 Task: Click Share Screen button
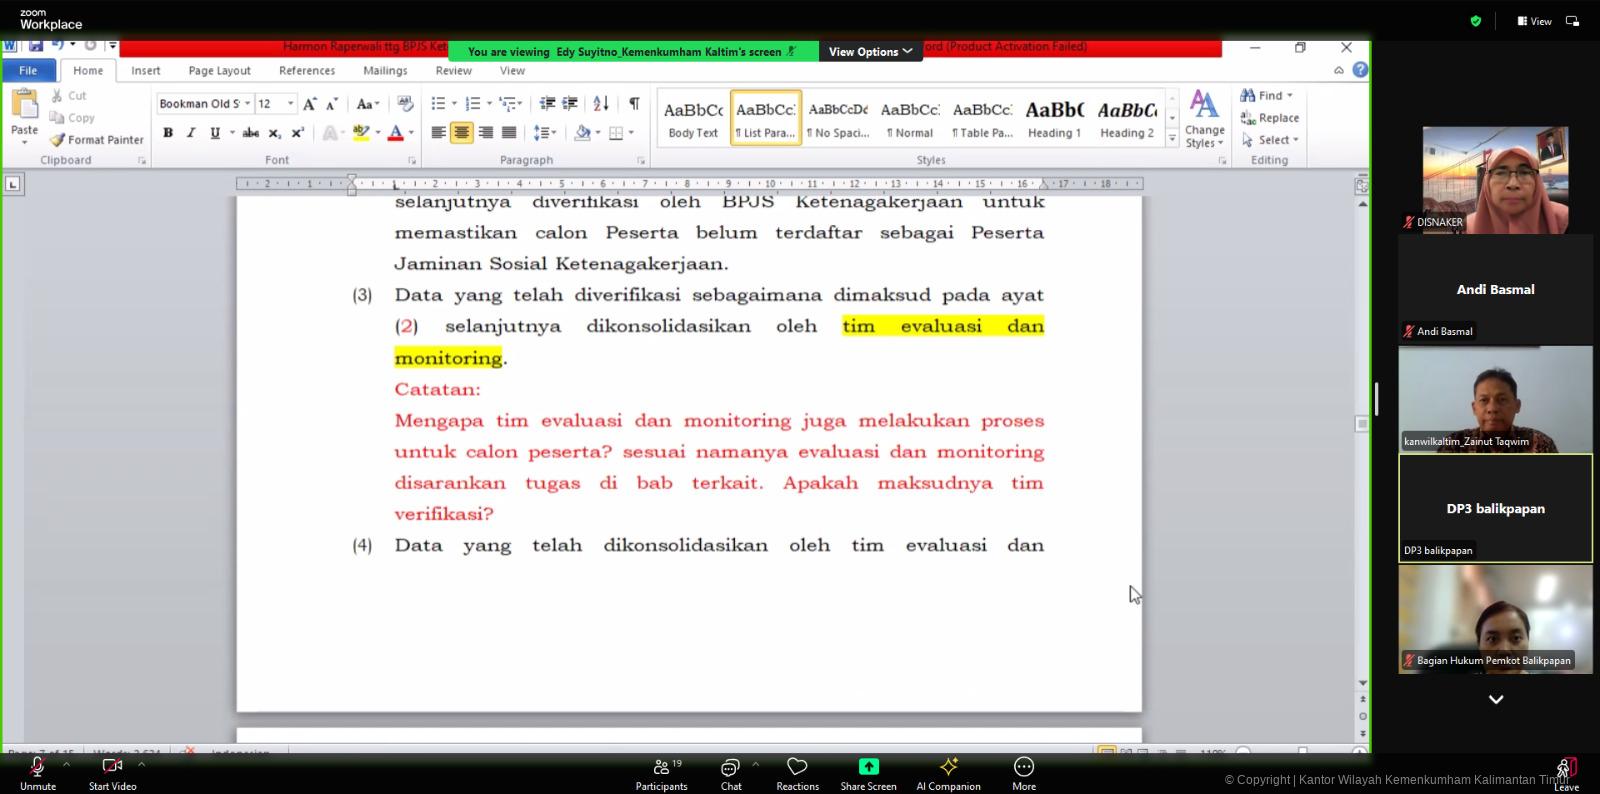868,773
